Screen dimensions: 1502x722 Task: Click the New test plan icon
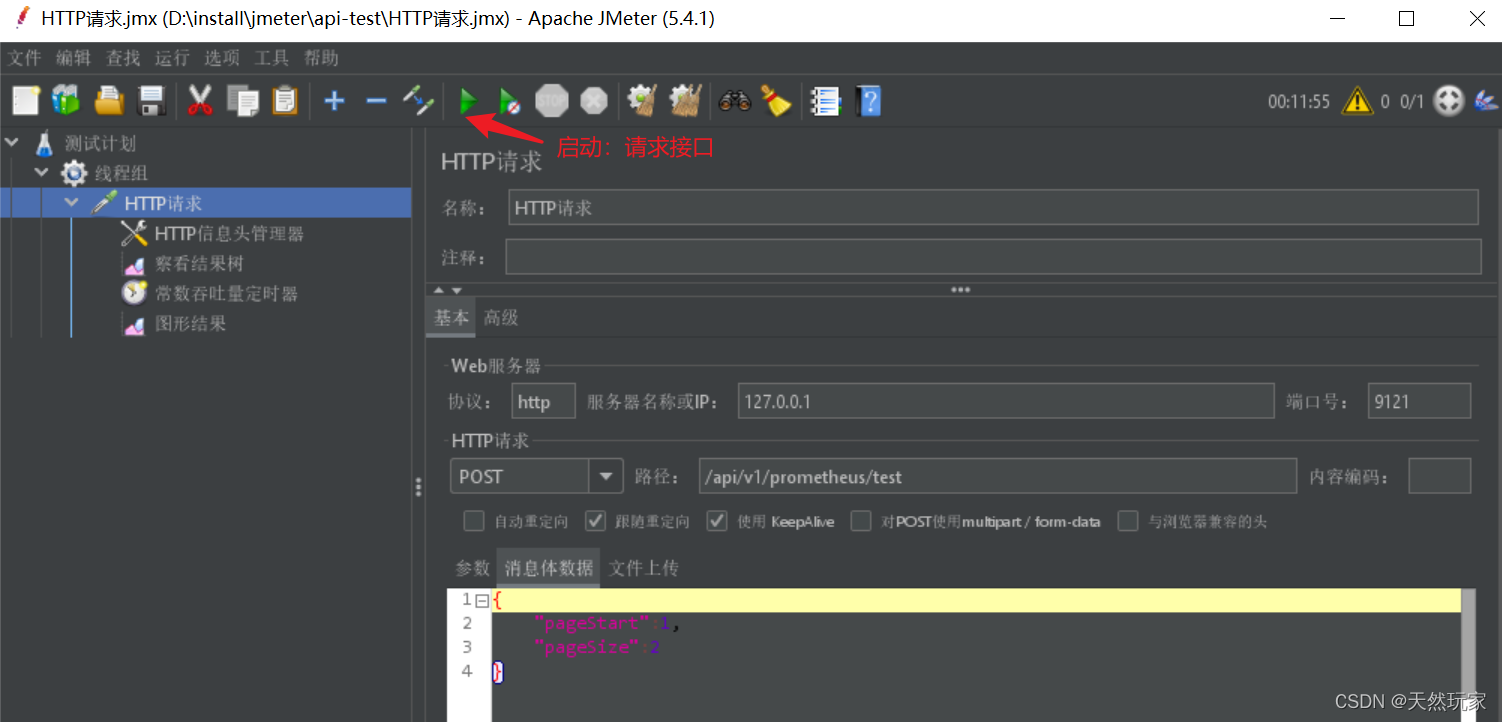tap(26, 100)
